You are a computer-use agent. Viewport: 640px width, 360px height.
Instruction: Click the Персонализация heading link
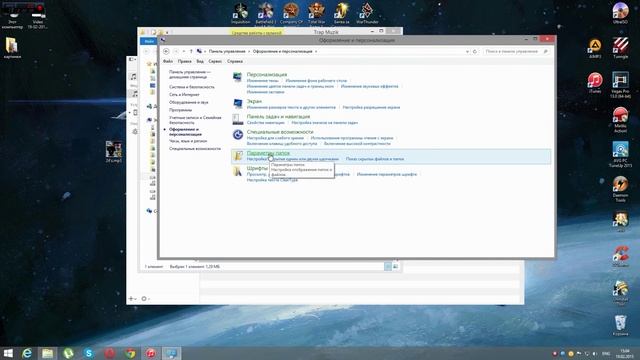(267, 75)
